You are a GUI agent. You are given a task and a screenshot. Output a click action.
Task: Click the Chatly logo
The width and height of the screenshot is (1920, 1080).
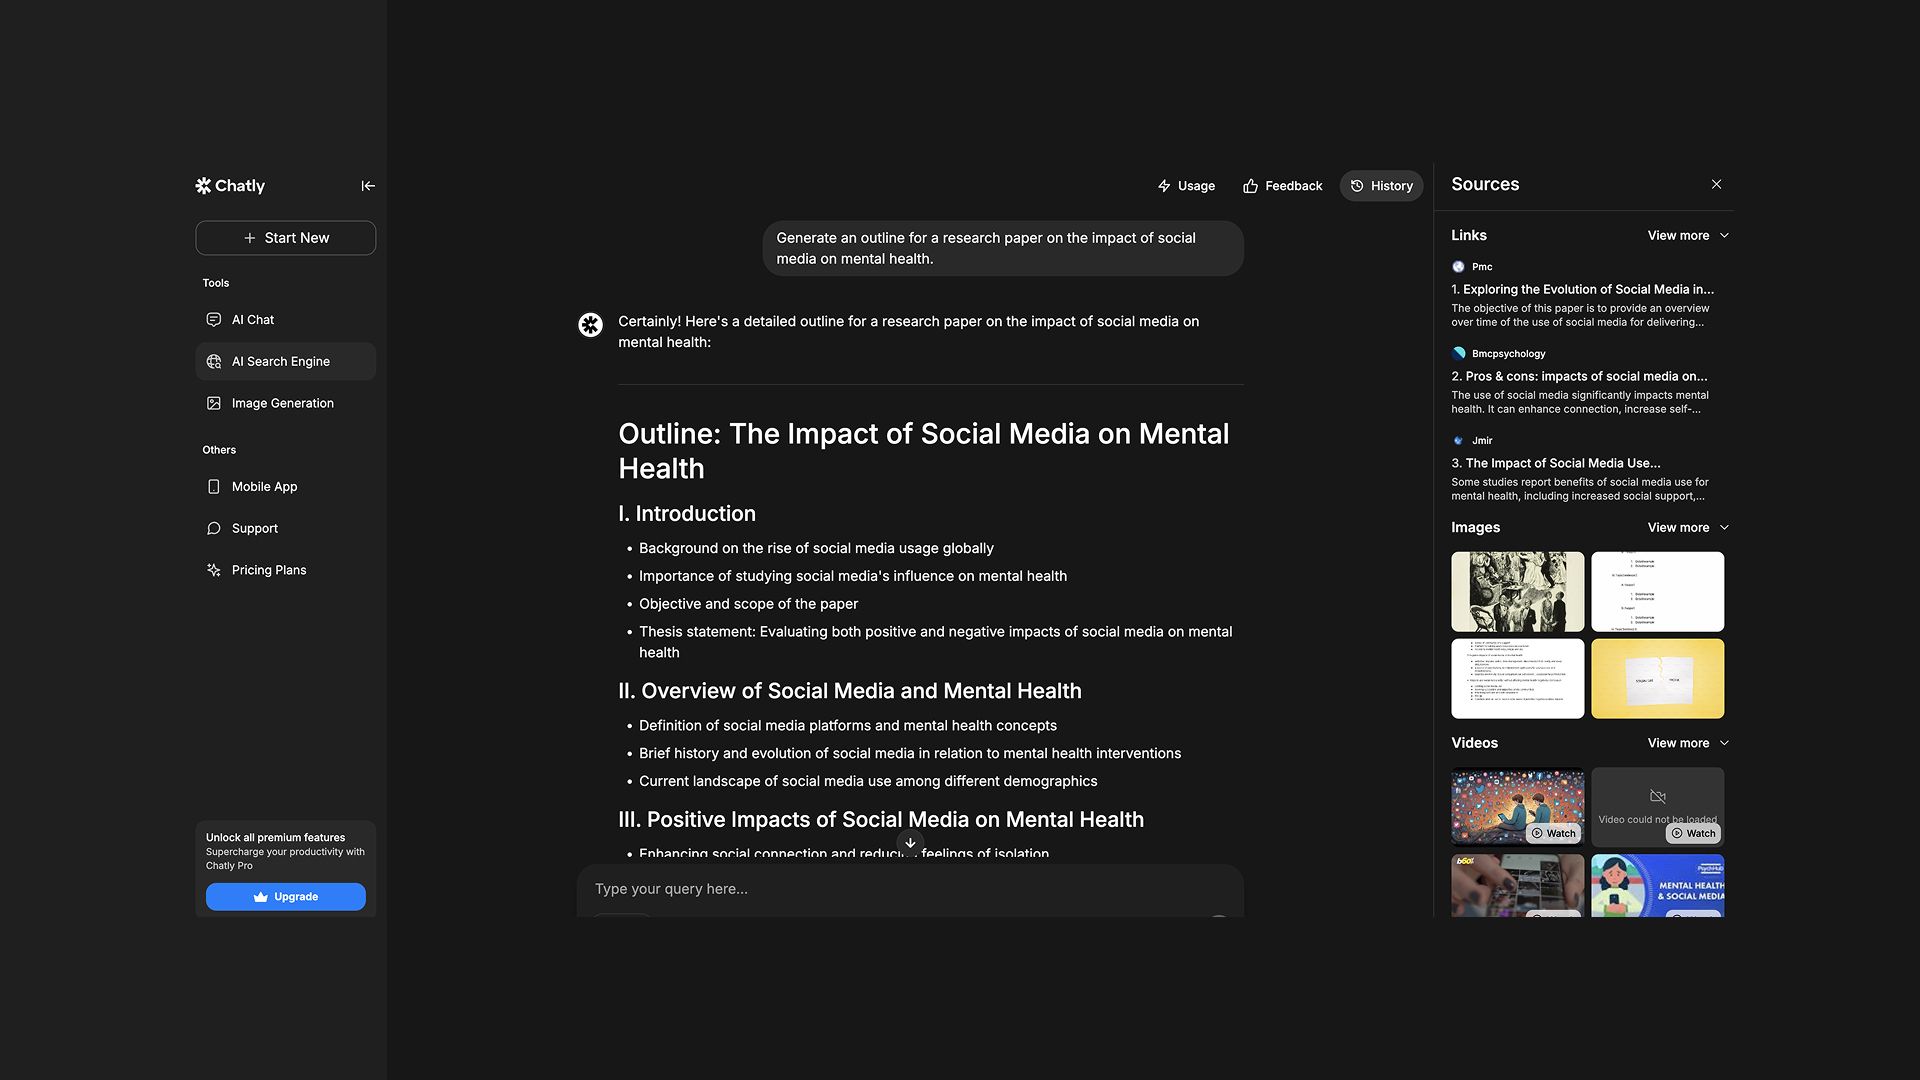[230, 186]
